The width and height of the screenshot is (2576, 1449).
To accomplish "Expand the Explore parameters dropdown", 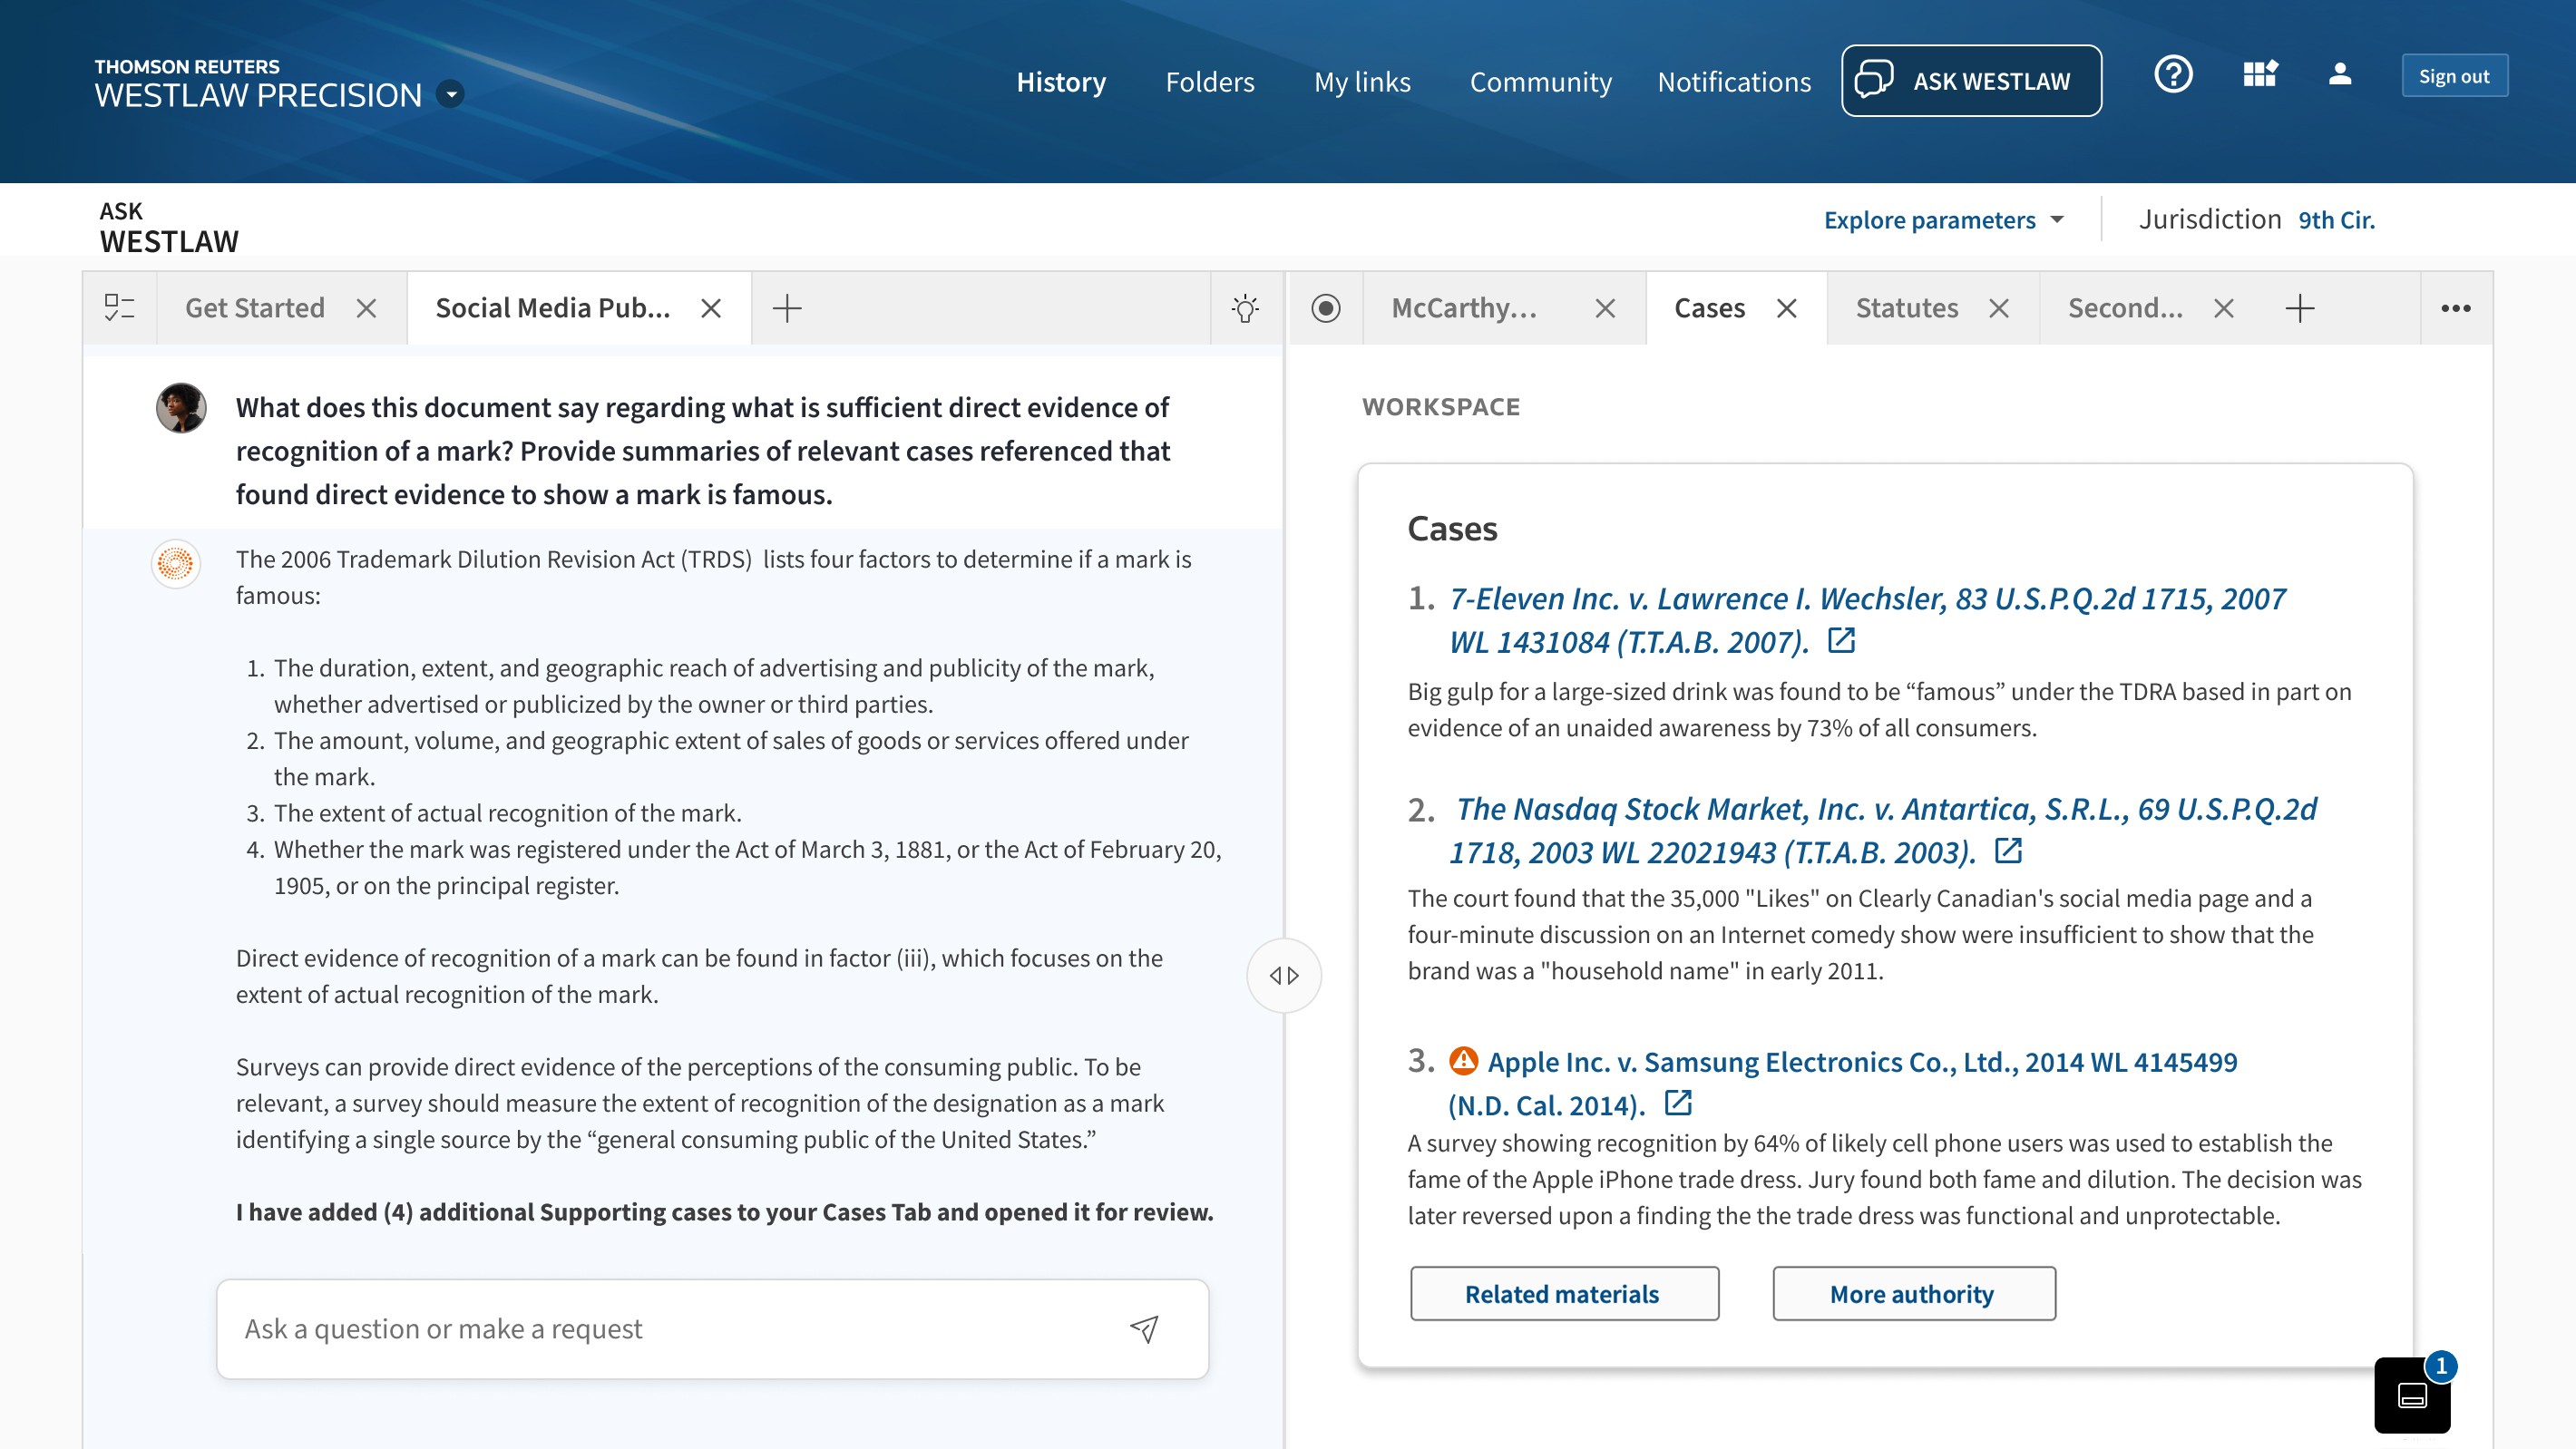I will [x=1943, y=220].
